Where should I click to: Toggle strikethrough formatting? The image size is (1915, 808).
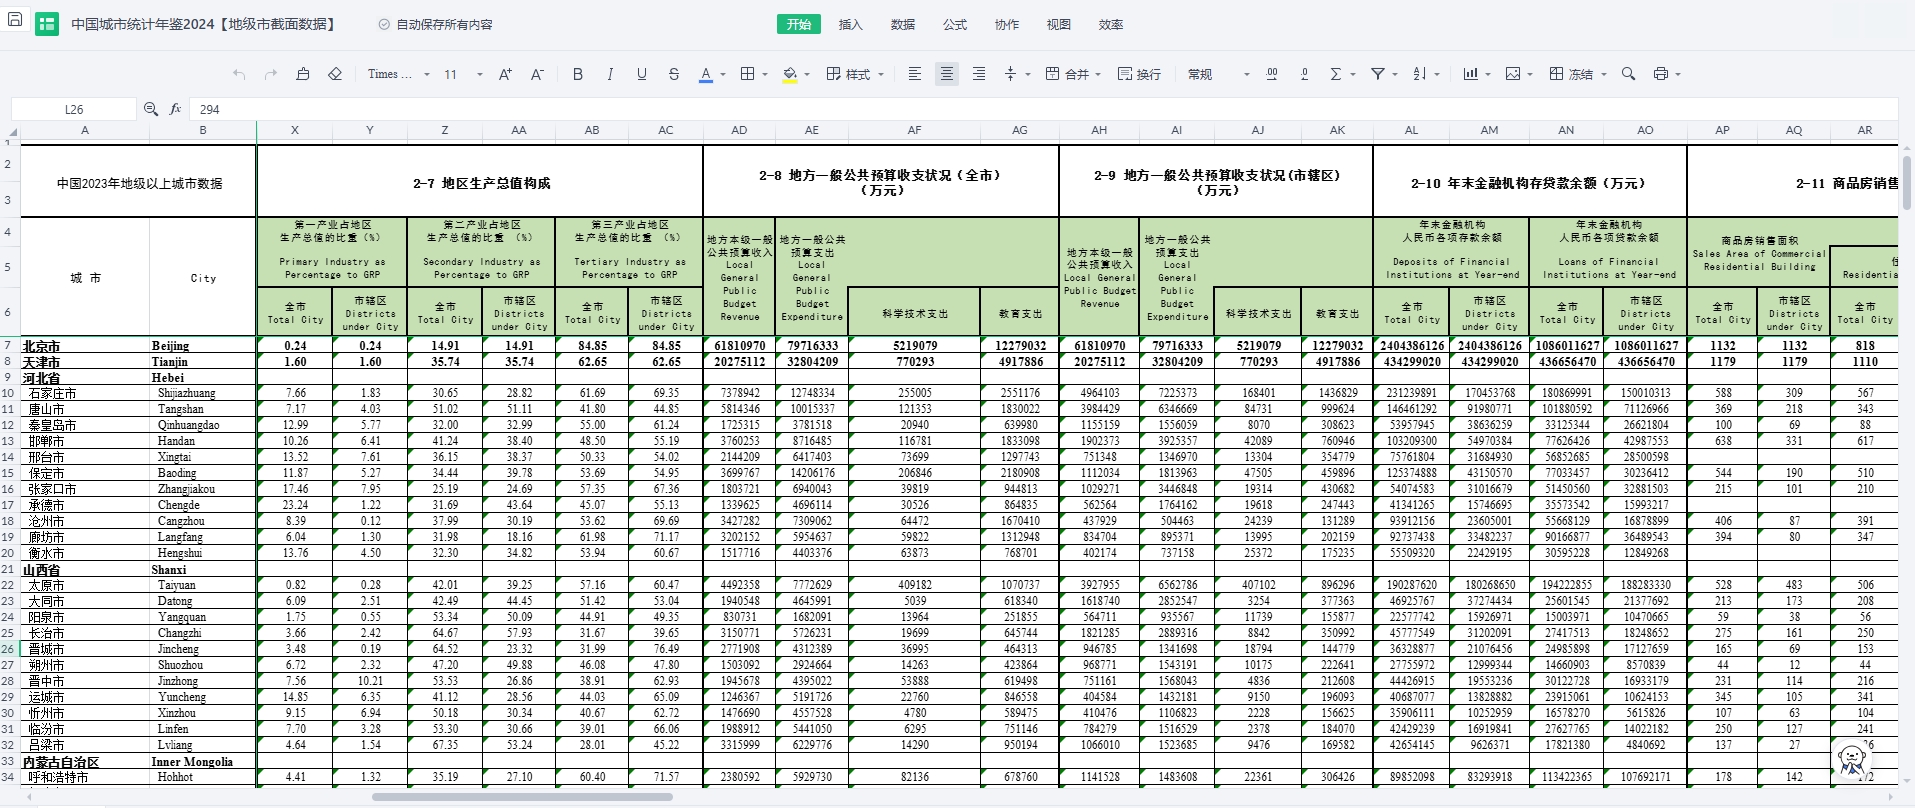click(674, 74)
